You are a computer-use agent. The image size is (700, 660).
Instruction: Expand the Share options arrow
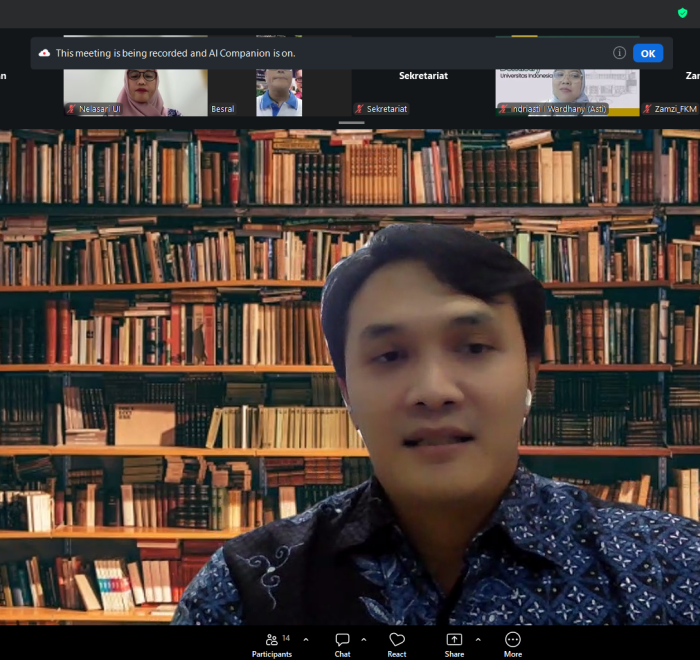(478, 640)
